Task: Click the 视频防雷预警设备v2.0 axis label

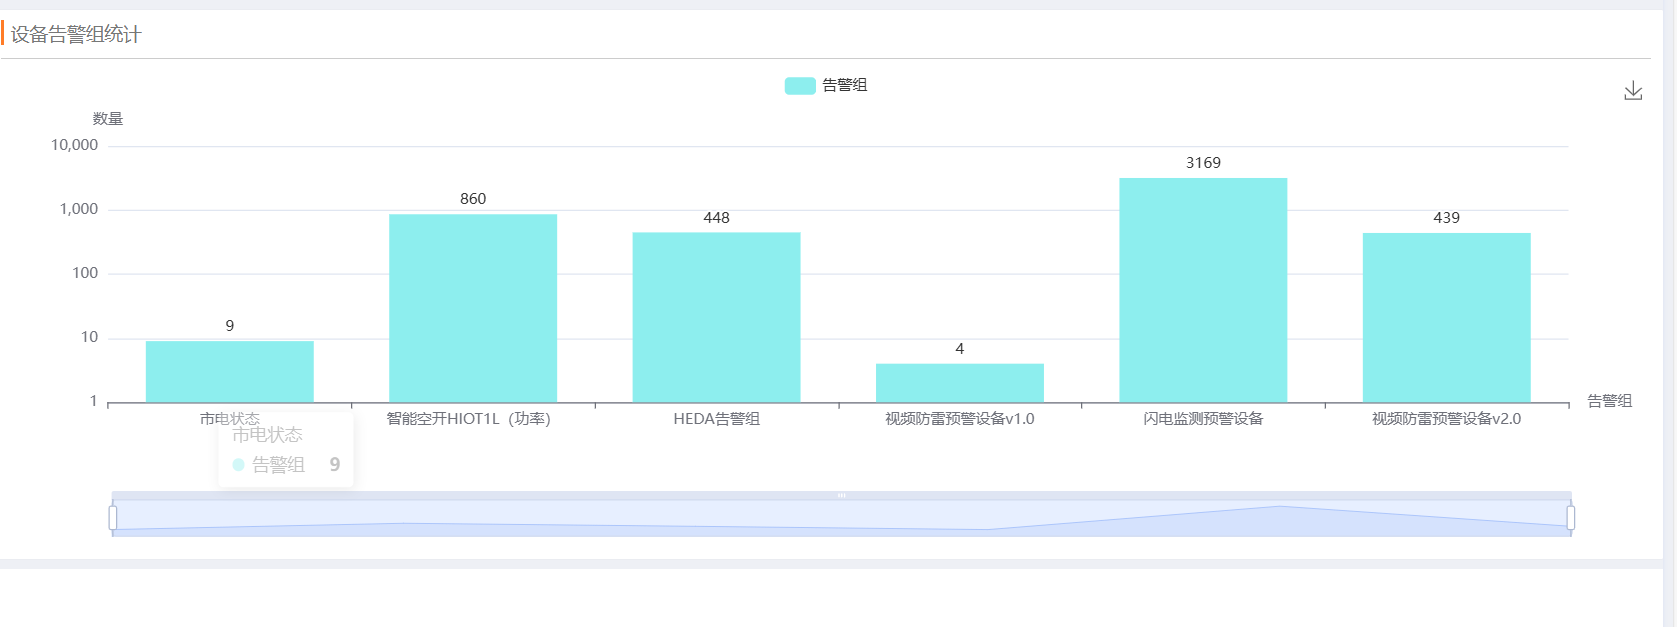Action: (x=1446, y=419)
